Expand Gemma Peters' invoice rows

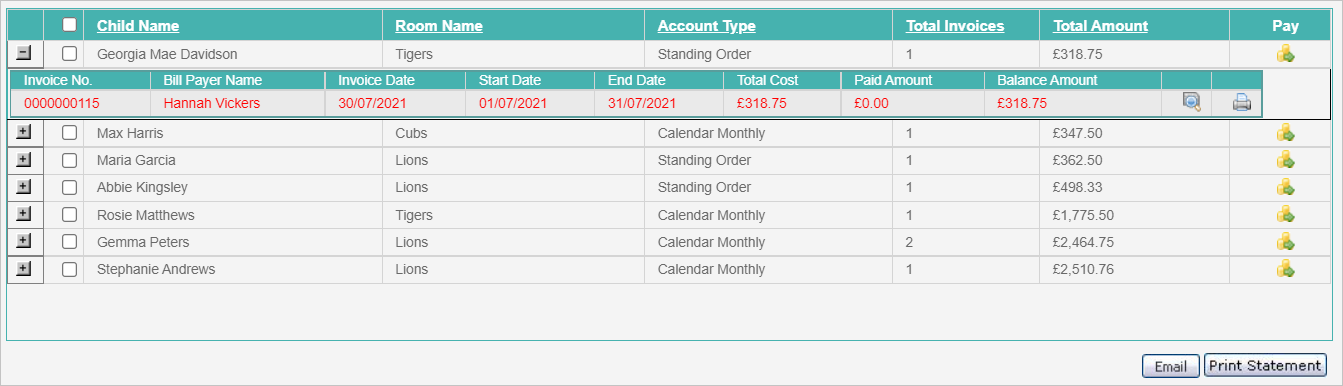25,241
